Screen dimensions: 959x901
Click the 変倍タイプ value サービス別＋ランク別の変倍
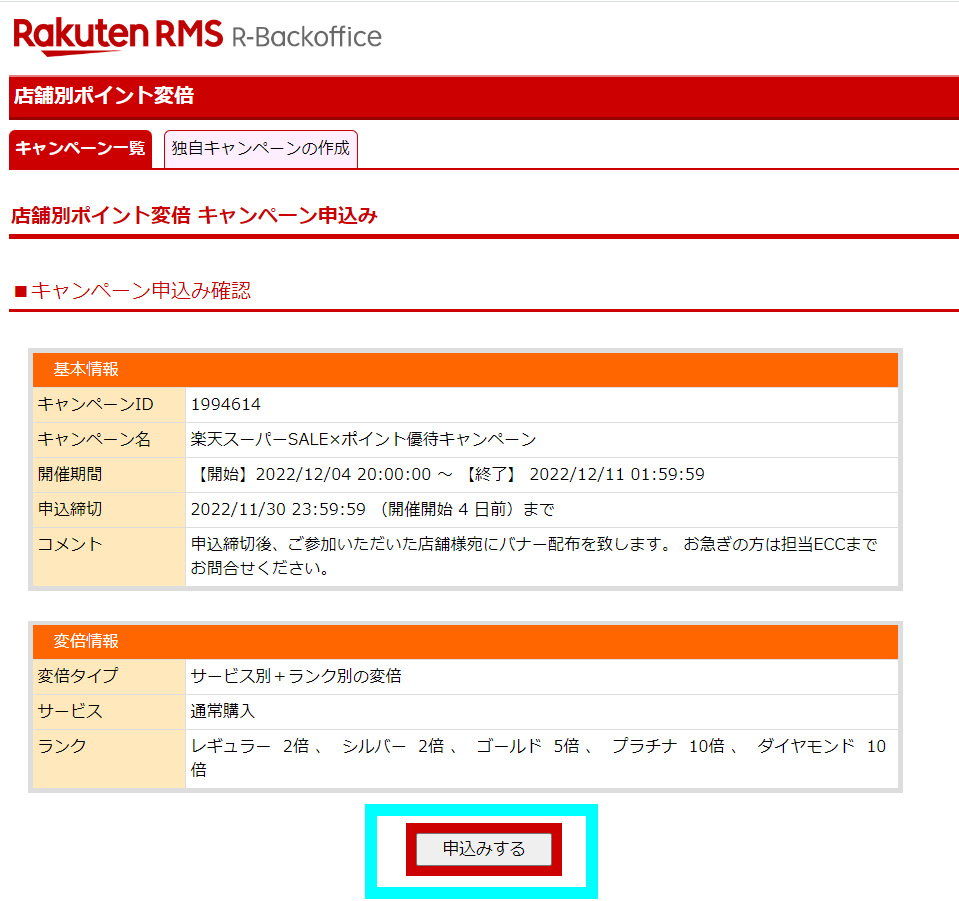296,676
